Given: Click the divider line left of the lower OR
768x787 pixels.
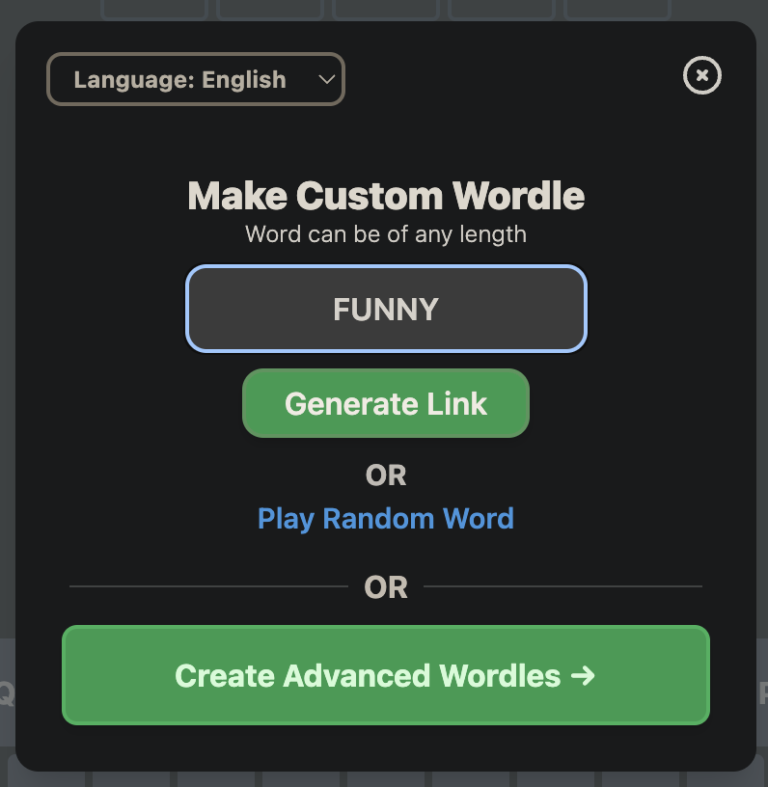Looking at the screenshot, I should (x=208, y=586).
